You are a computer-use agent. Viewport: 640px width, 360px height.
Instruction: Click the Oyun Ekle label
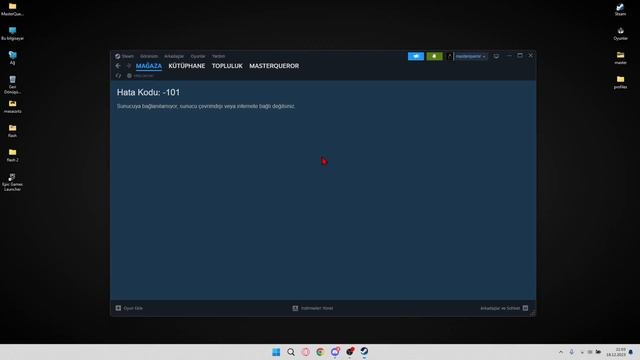[x=133, y=308]
